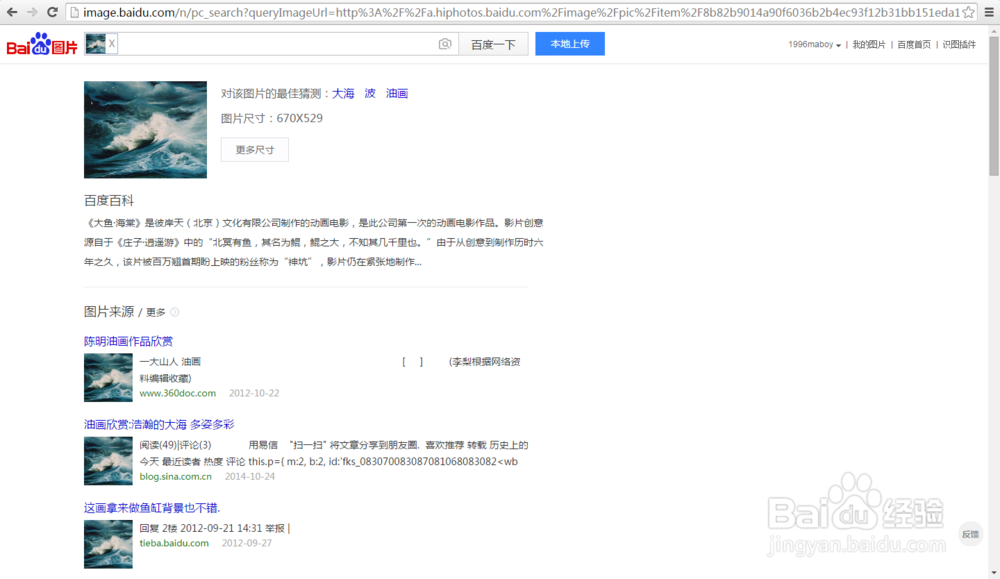Click thumbnail of the tieba result
The width and height of the screenshot is (1000, 579).
tap(108, 544)
